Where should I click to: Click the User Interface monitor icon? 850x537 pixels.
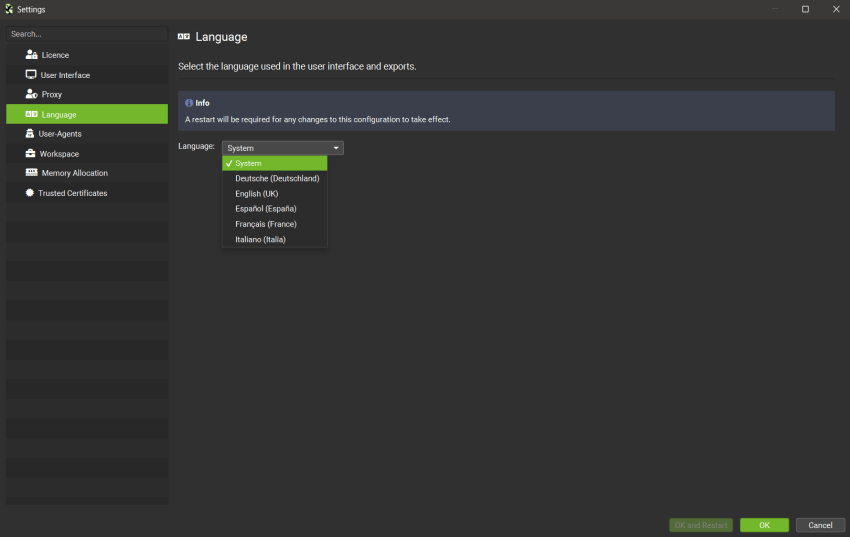(x=32, y=75)
